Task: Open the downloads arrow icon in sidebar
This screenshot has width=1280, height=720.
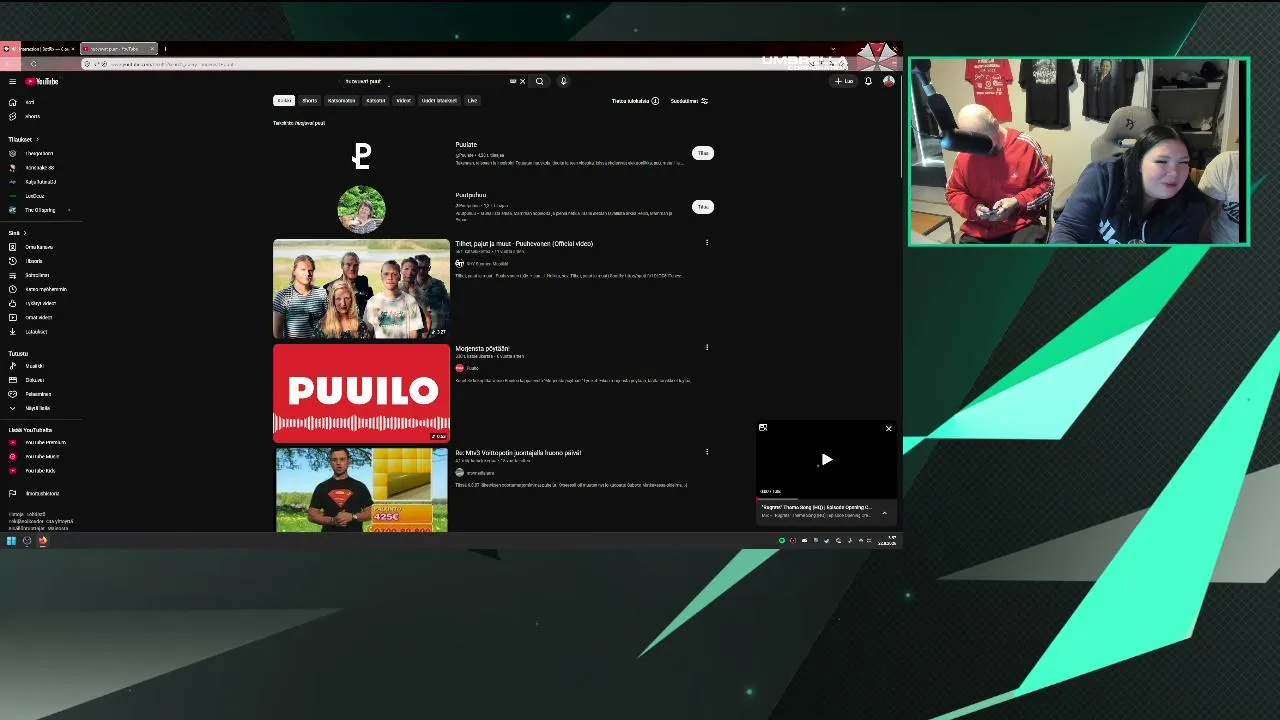Action: point(12,331)
